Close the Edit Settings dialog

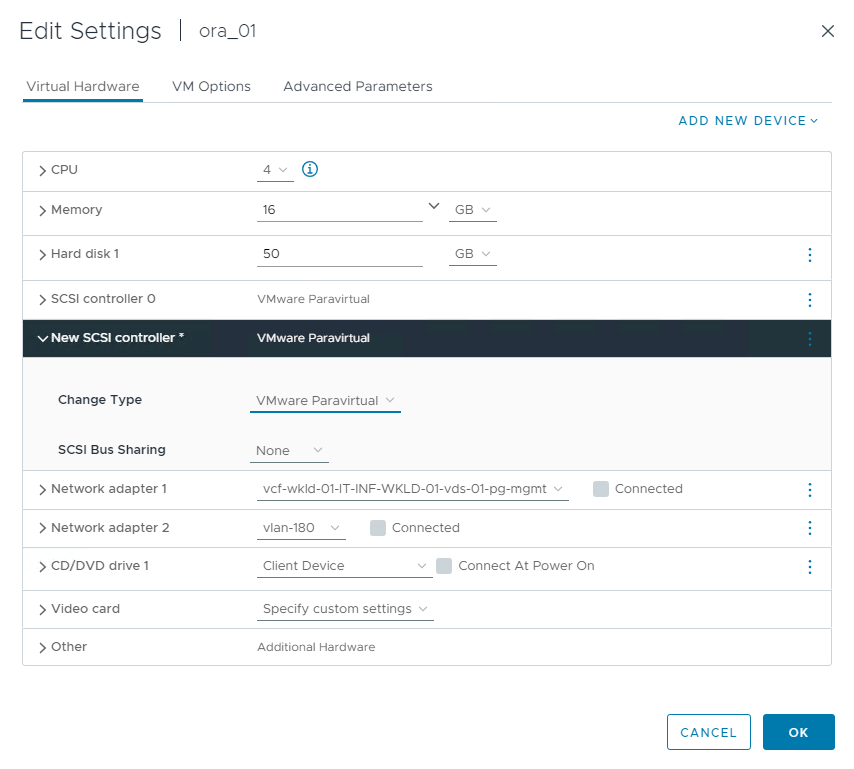(827, 31)
